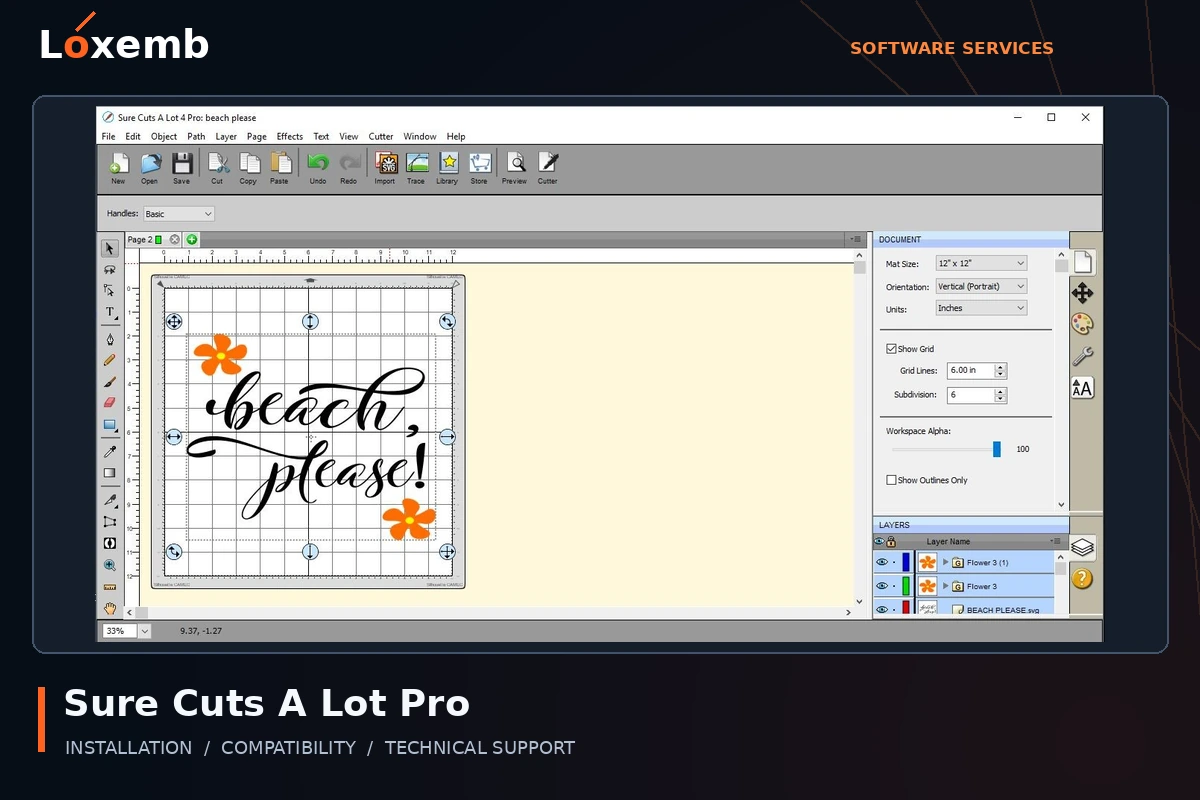This screenshot has height=800, width=1200.
Task: Open the Handles Basic dropdown
Action: [179, 214]
